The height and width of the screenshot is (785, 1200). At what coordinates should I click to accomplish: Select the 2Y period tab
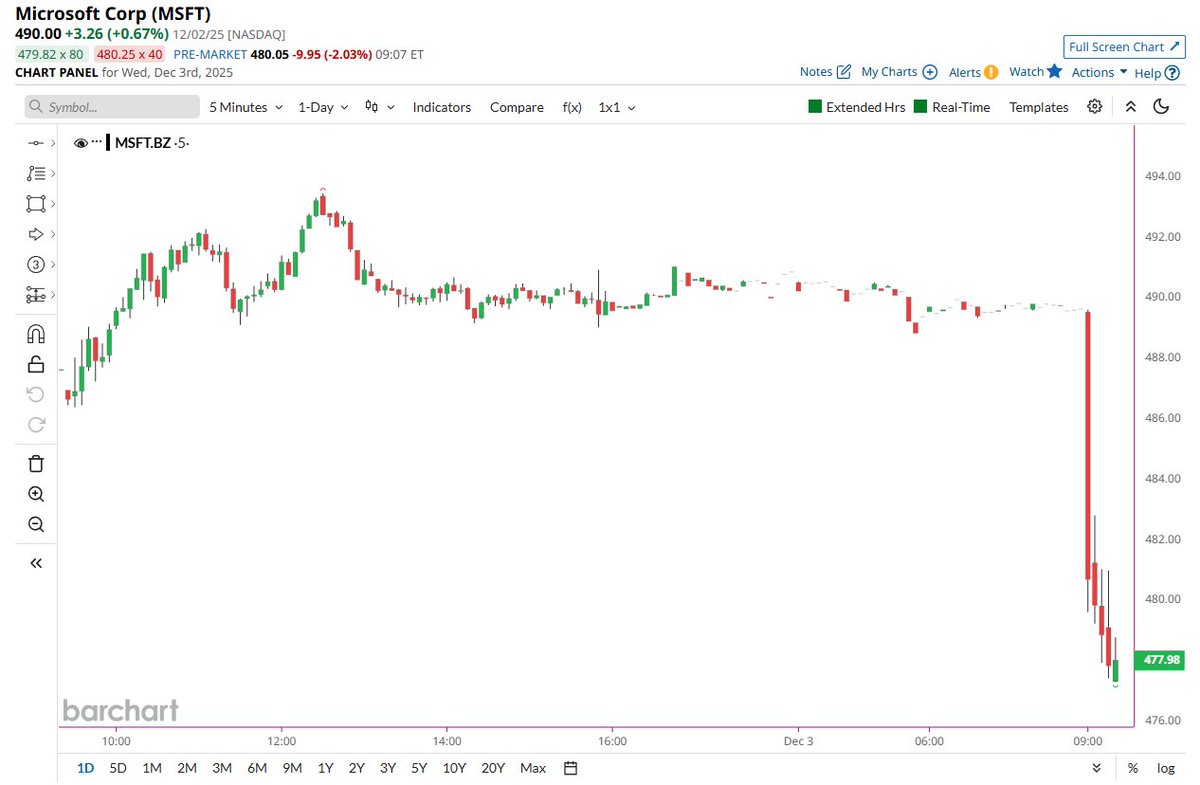[356, 768]
